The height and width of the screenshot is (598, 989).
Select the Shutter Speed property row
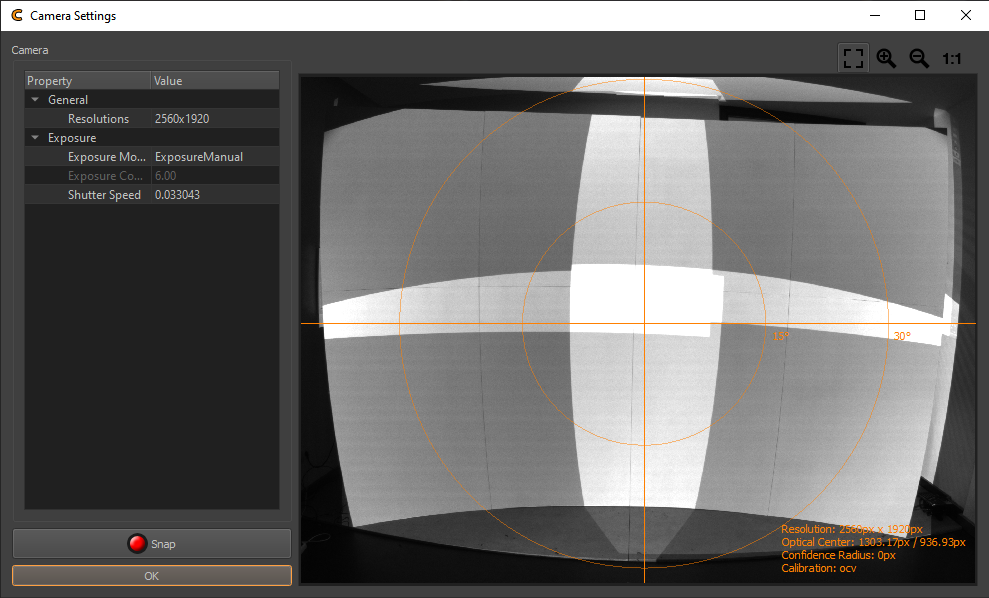(104, 195)
